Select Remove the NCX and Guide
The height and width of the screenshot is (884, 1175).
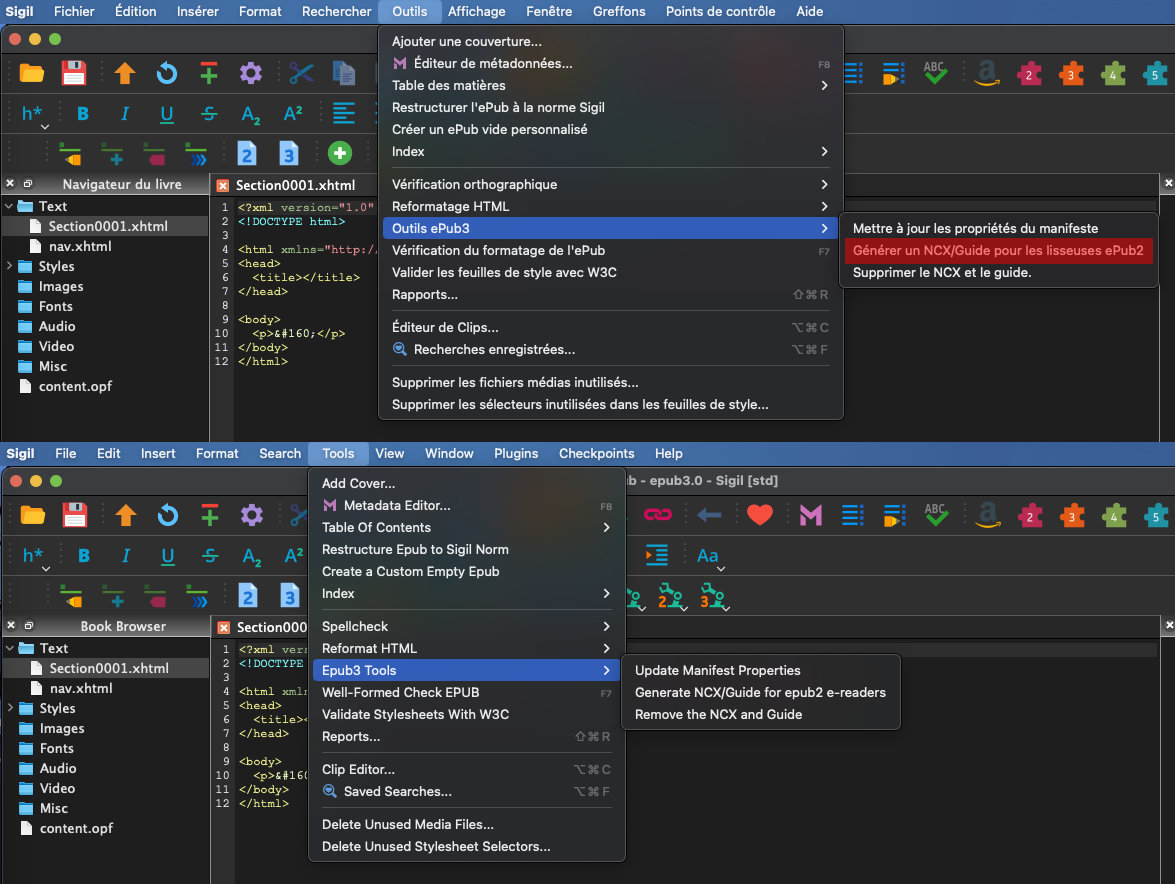point(718,714)
